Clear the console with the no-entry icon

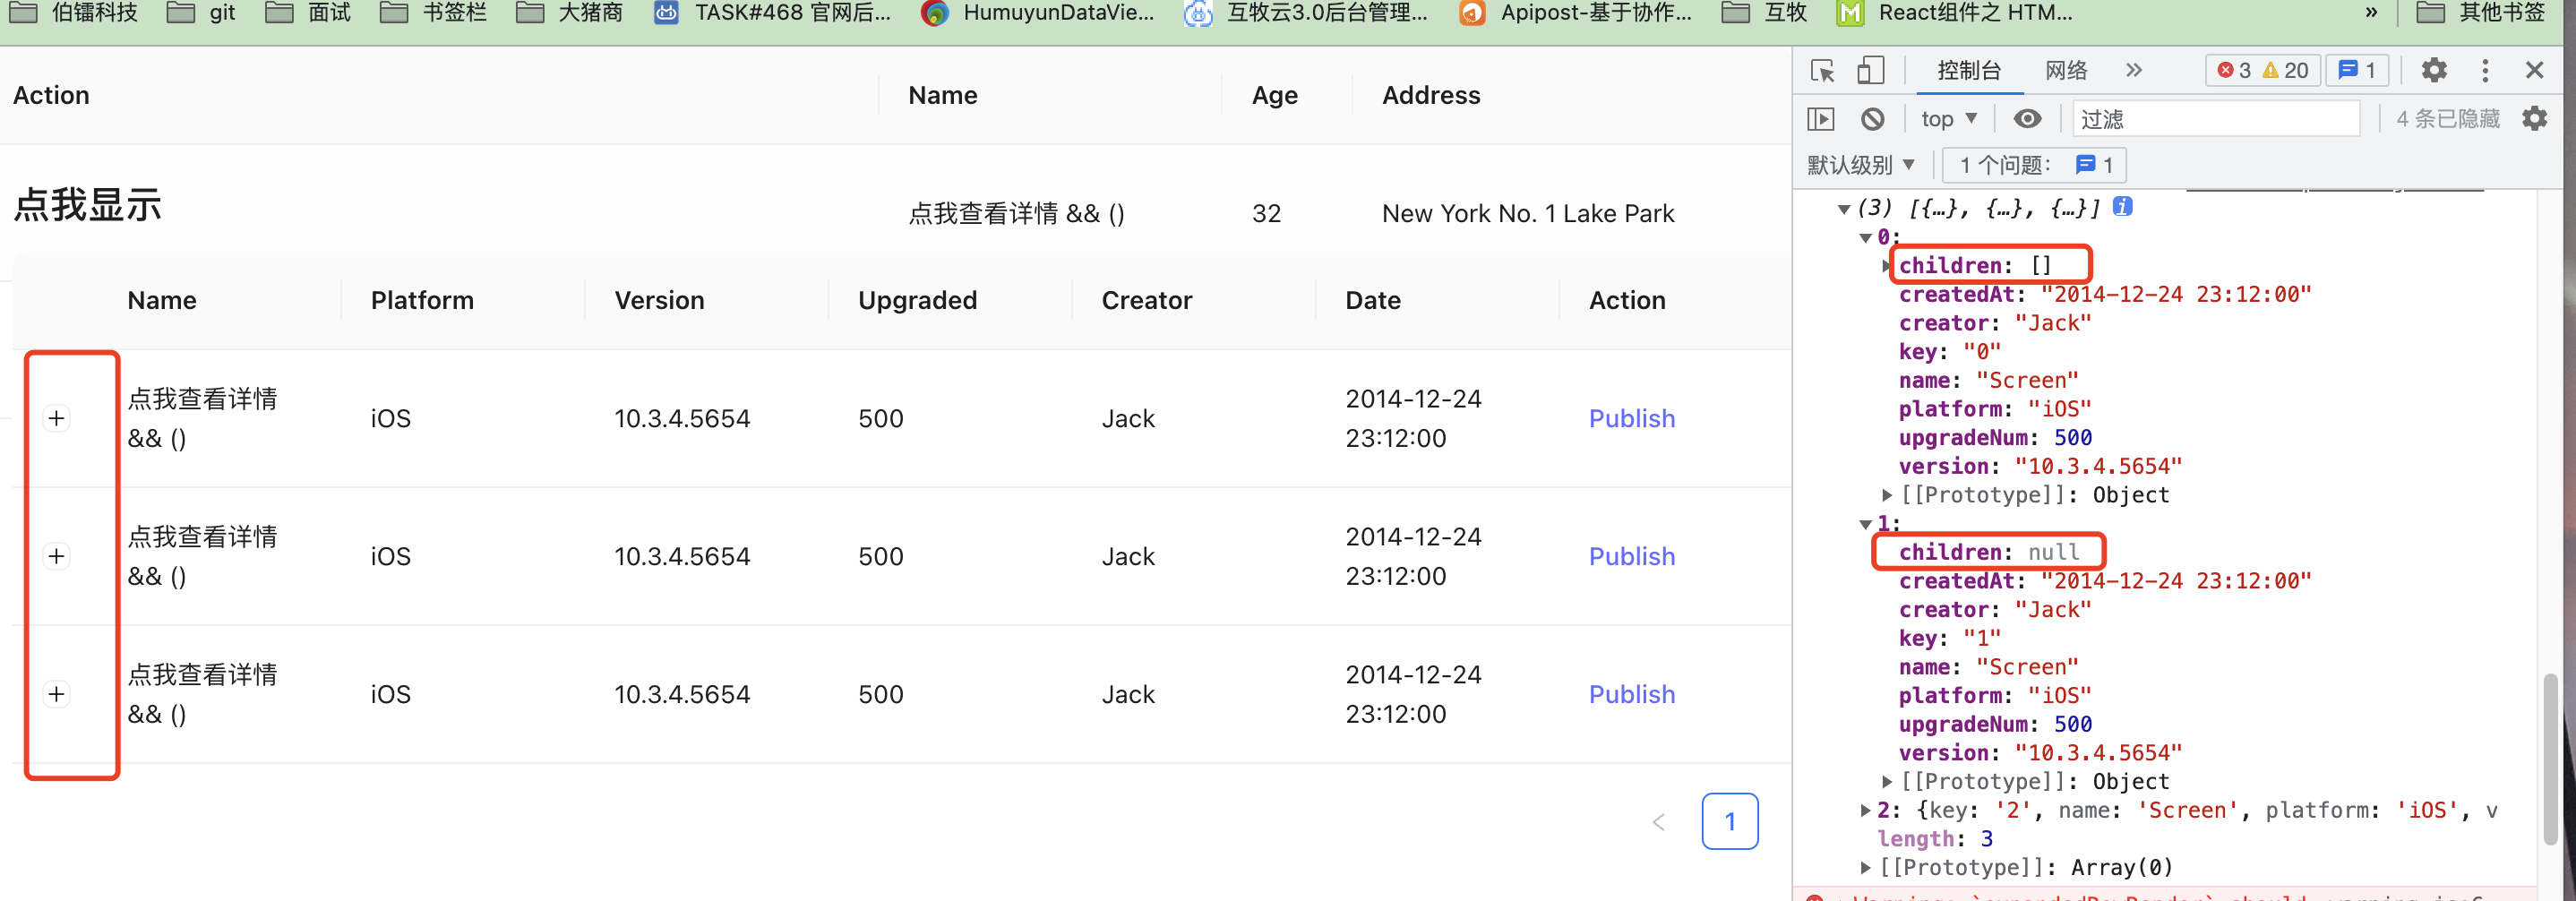(x=1873, y=118)
